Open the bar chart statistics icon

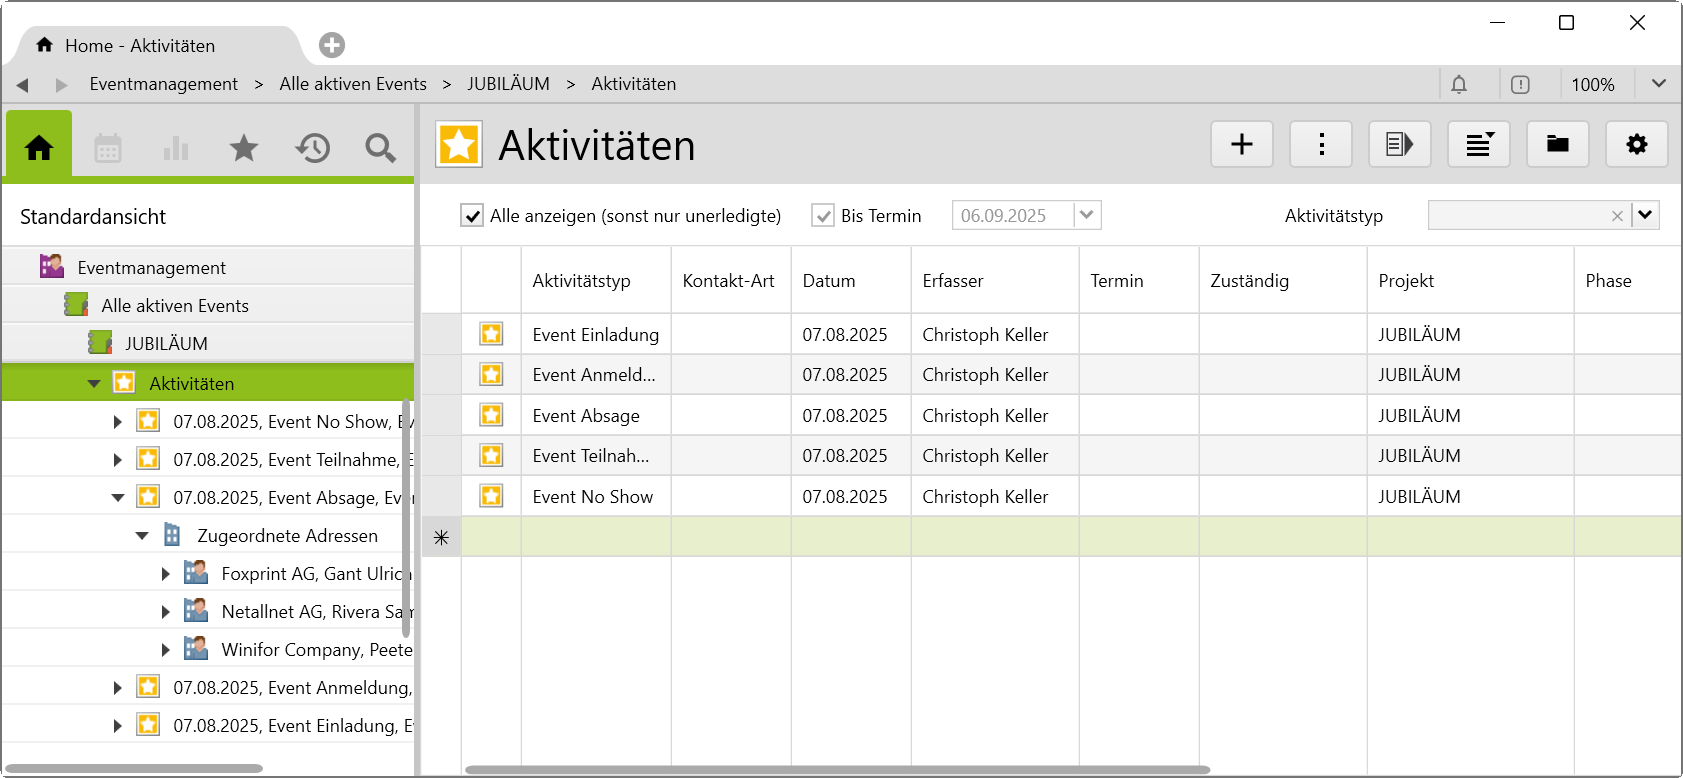(x=176, y=148)
